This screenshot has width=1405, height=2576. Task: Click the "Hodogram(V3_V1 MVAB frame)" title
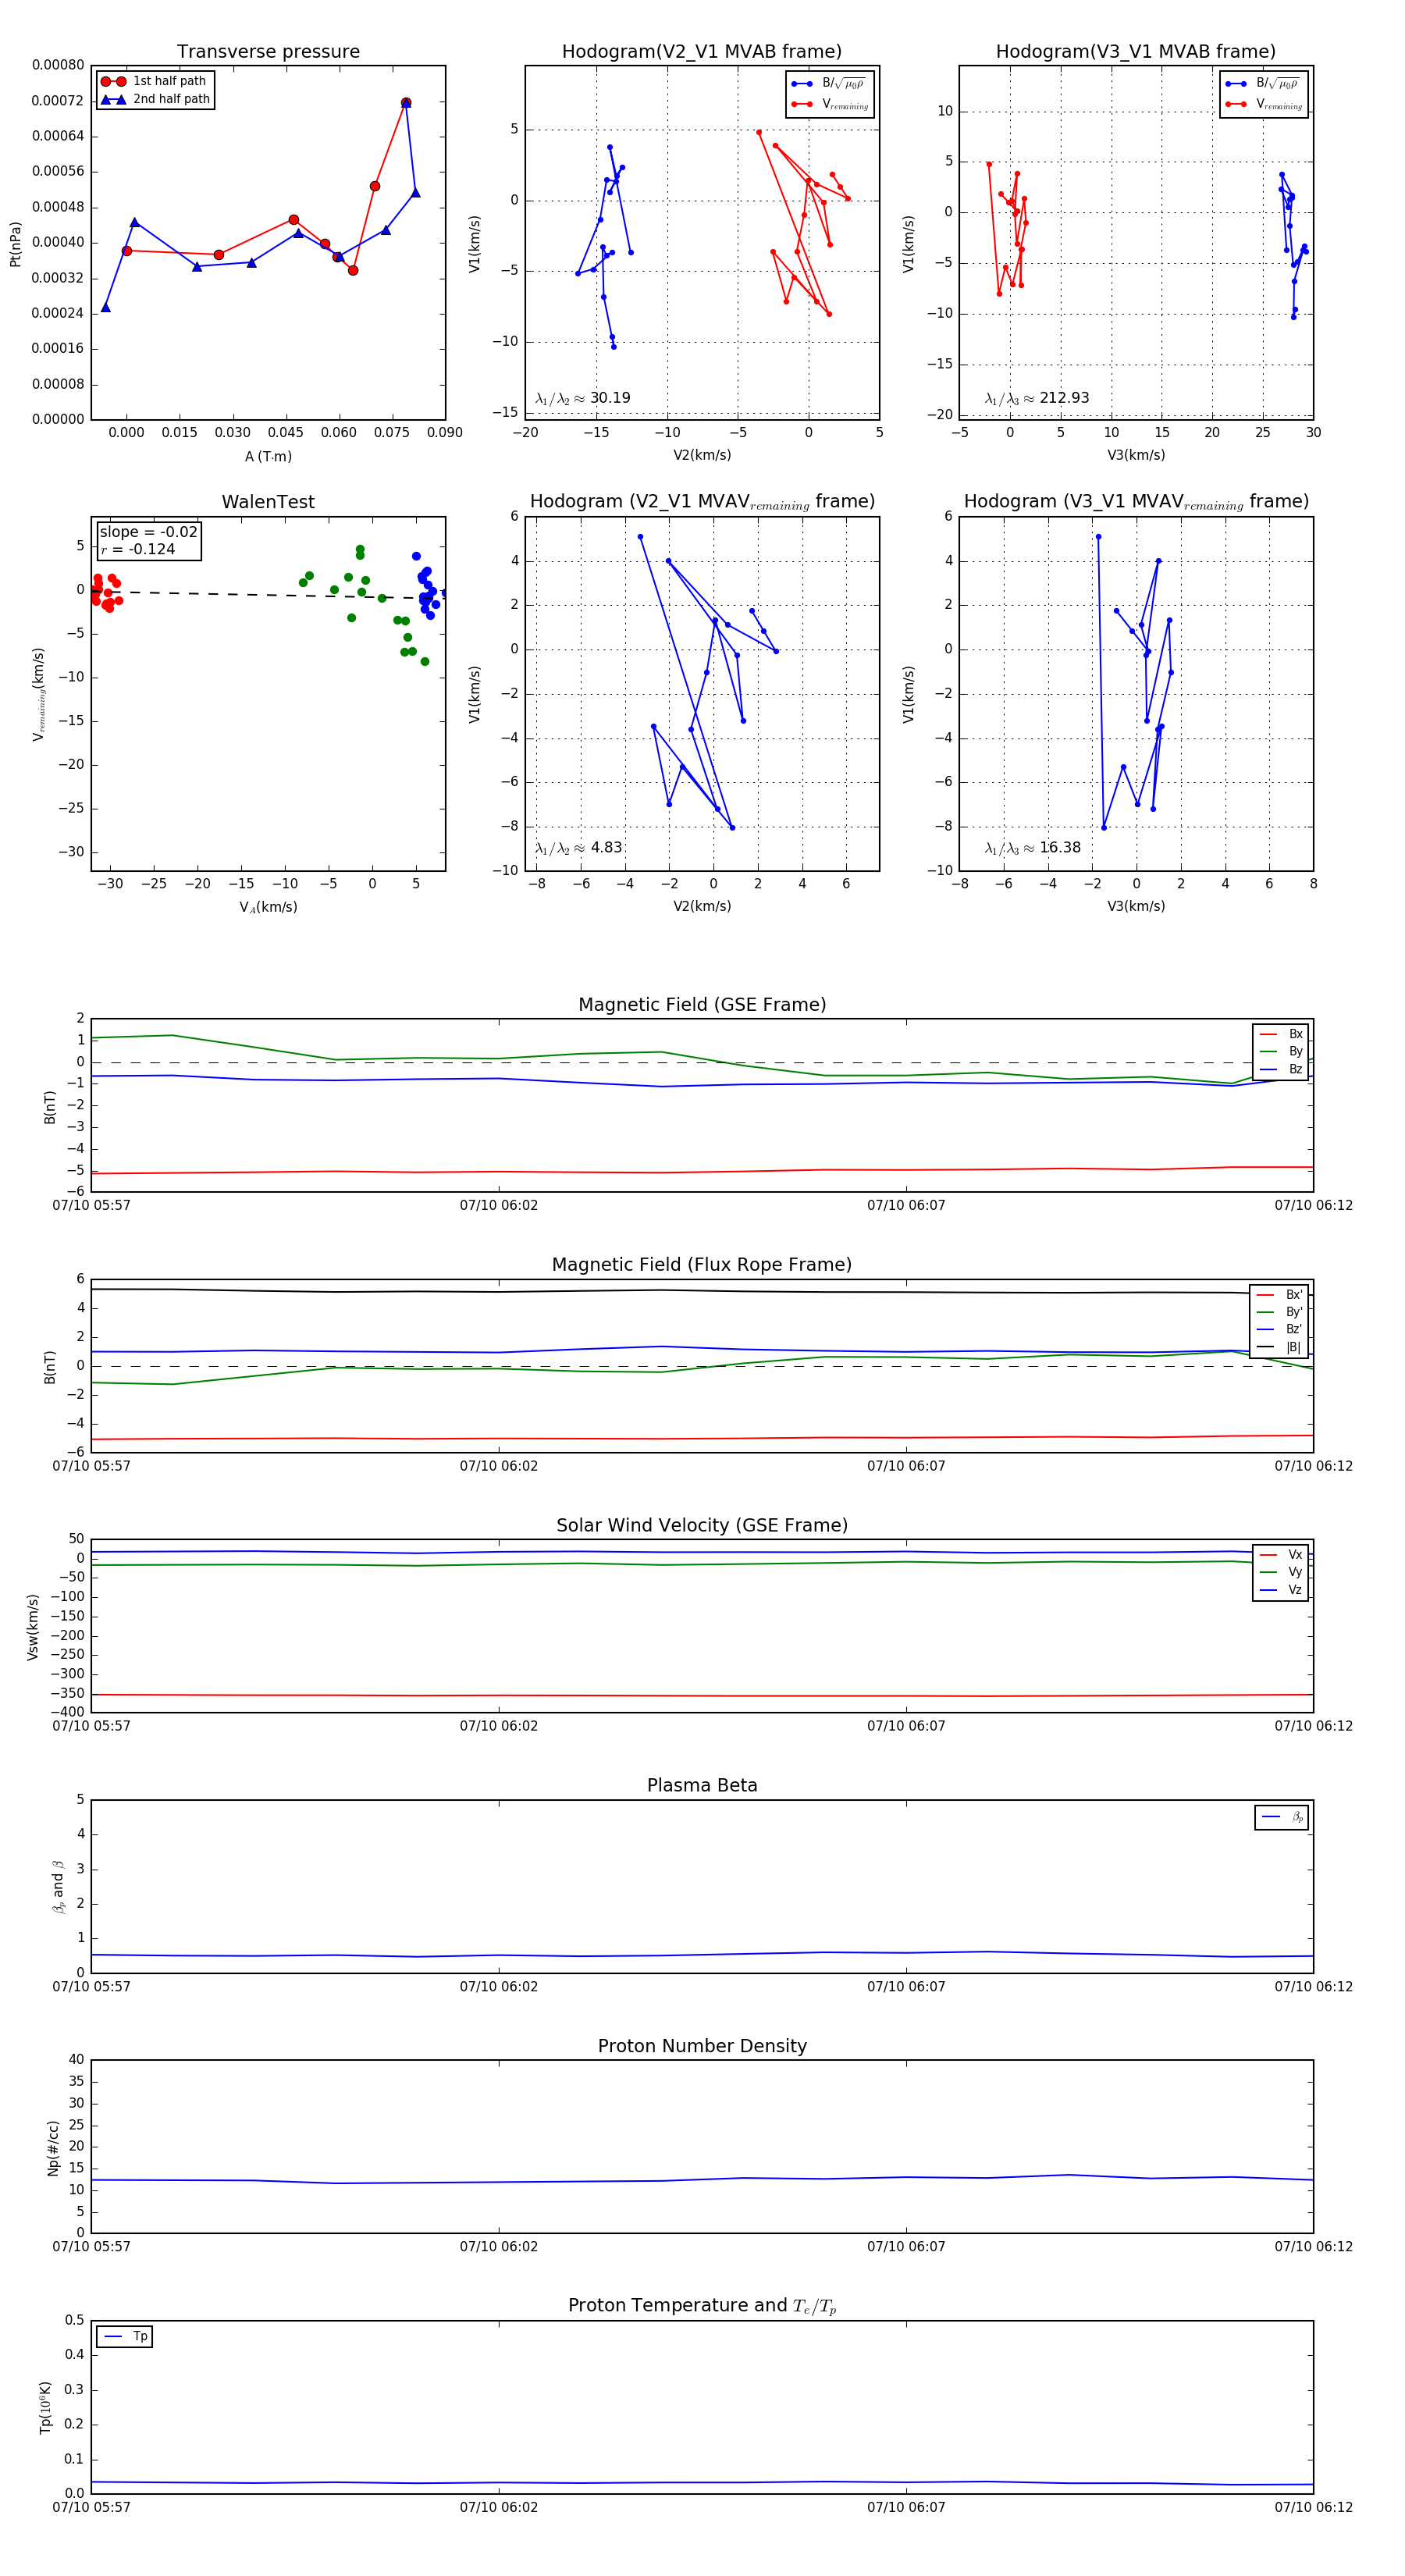pyautogui.click(x=1136, y=52)
